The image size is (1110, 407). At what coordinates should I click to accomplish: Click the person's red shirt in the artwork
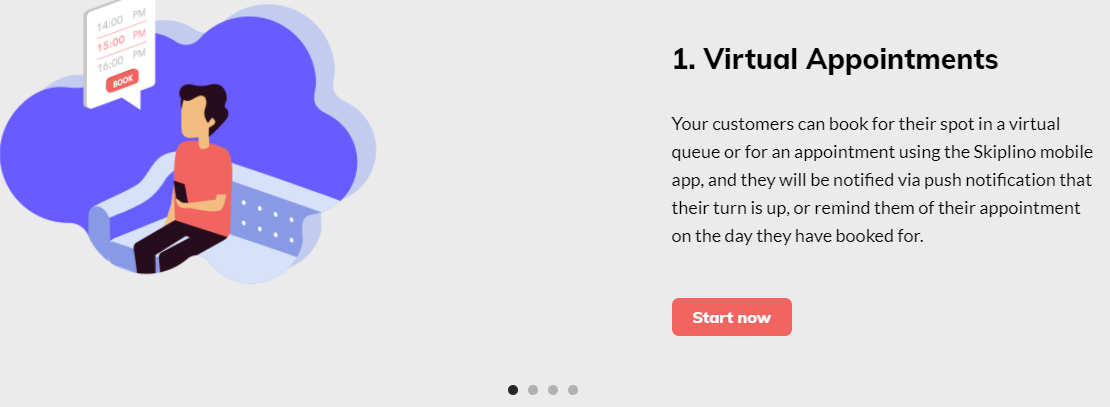coord(204,185)
